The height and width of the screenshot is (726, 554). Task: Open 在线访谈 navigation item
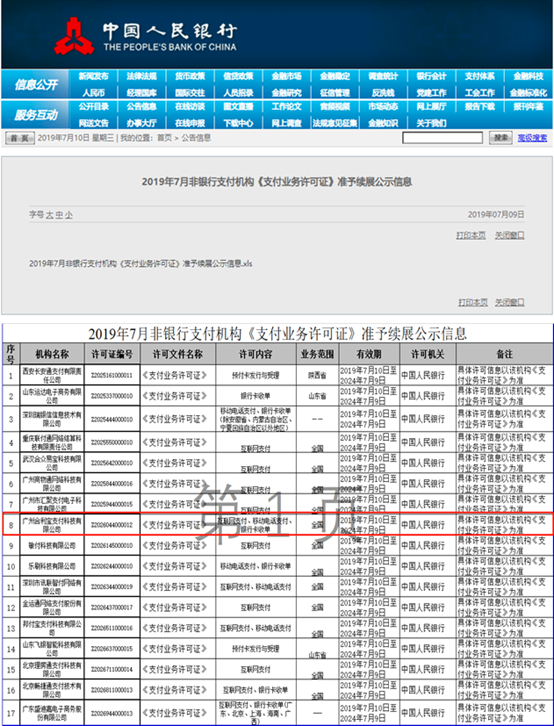[x=190, y=106]
